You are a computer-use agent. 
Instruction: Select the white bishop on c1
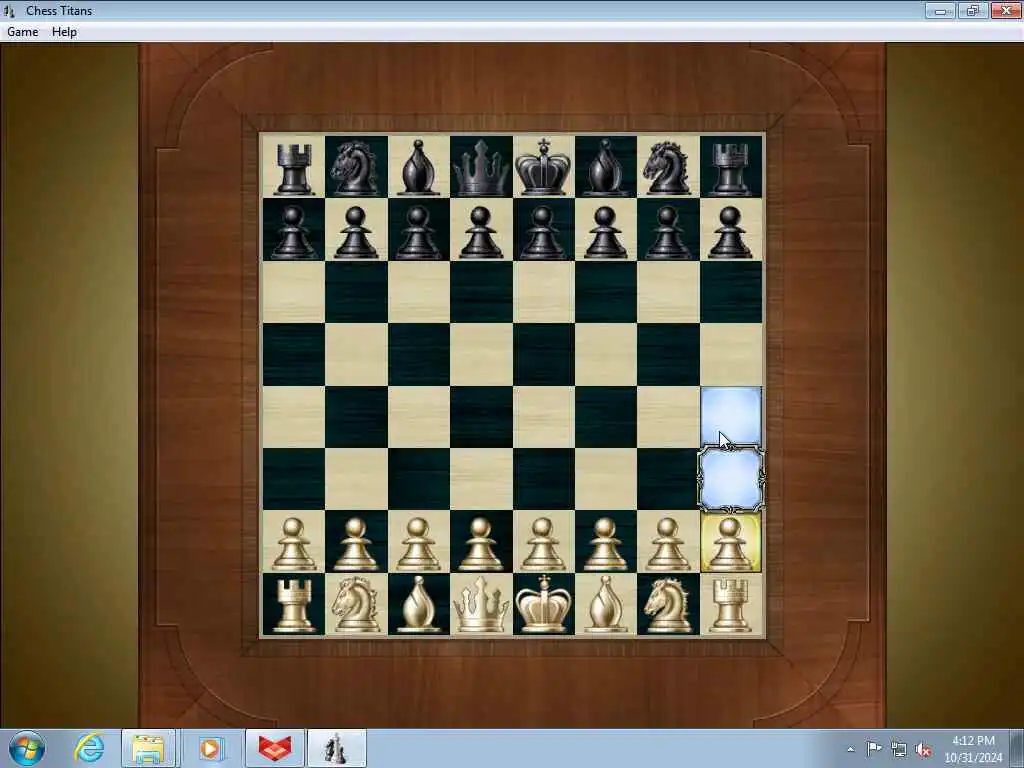point(418,604)
